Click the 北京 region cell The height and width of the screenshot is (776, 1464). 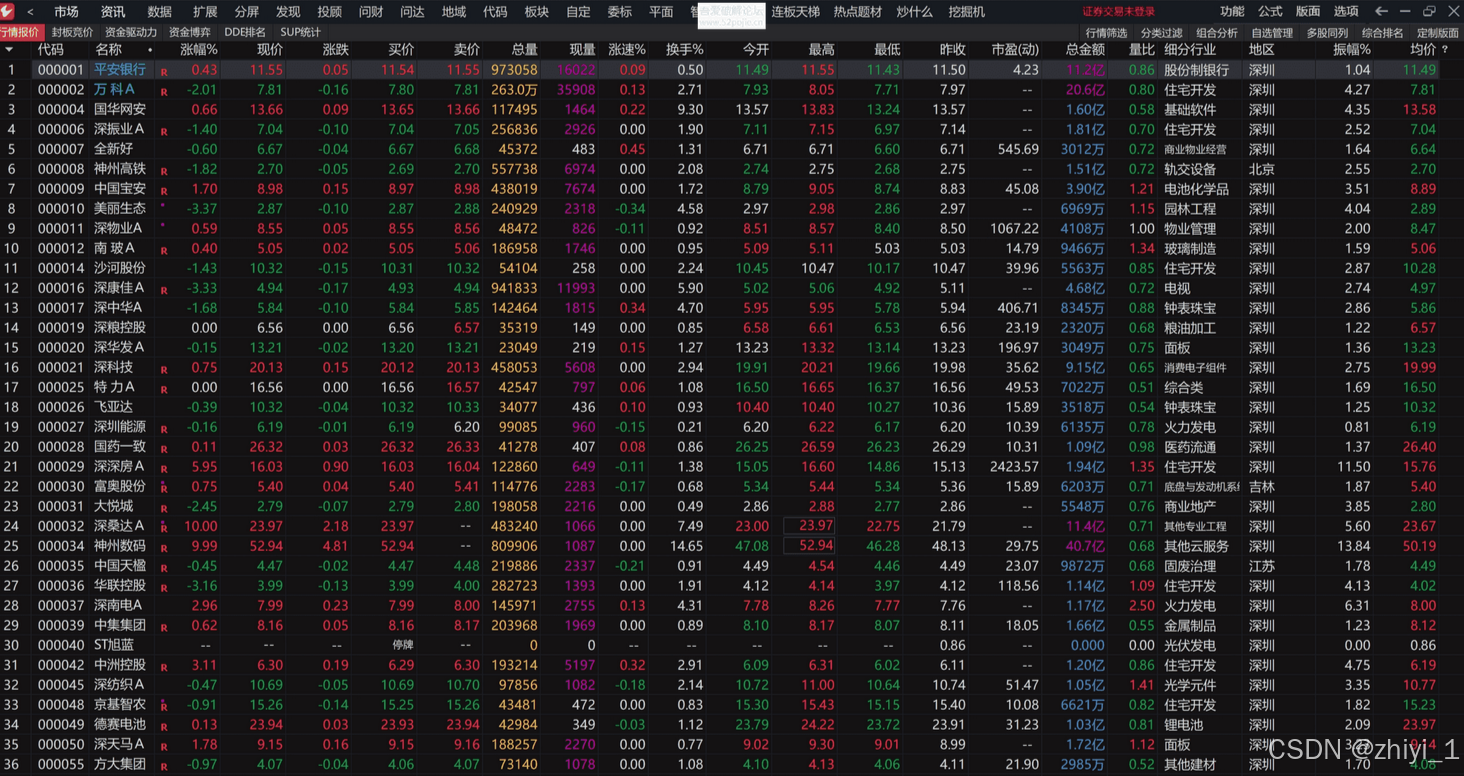tap(1262, 169)
